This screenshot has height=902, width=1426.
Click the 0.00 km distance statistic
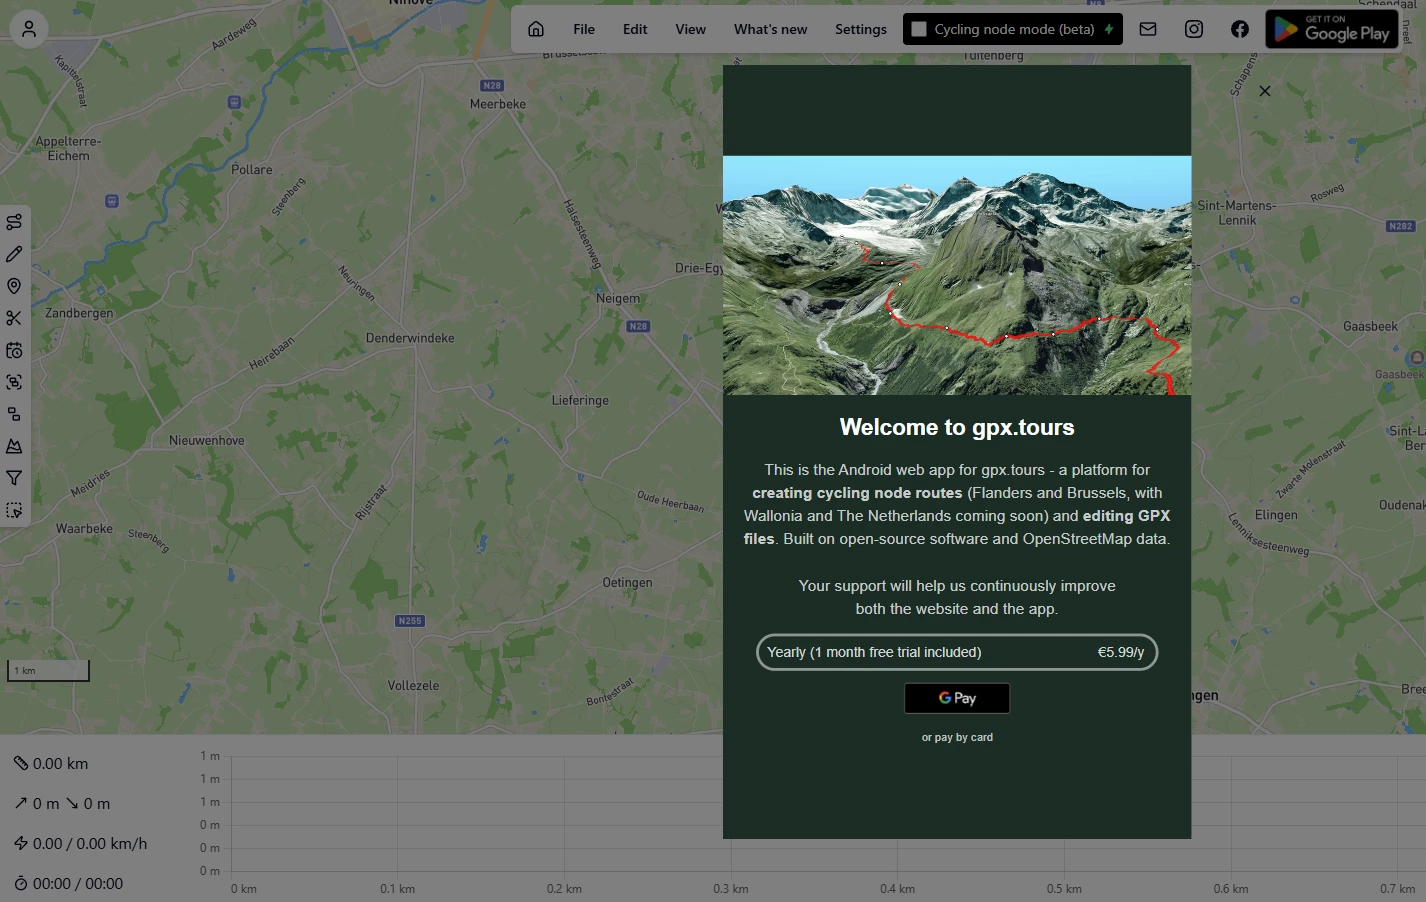[51, 763]
